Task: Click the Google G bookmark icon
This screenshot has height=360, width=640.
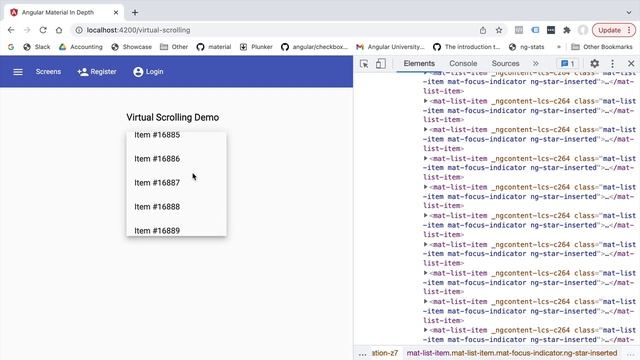Action: click(x=11, y=47)
